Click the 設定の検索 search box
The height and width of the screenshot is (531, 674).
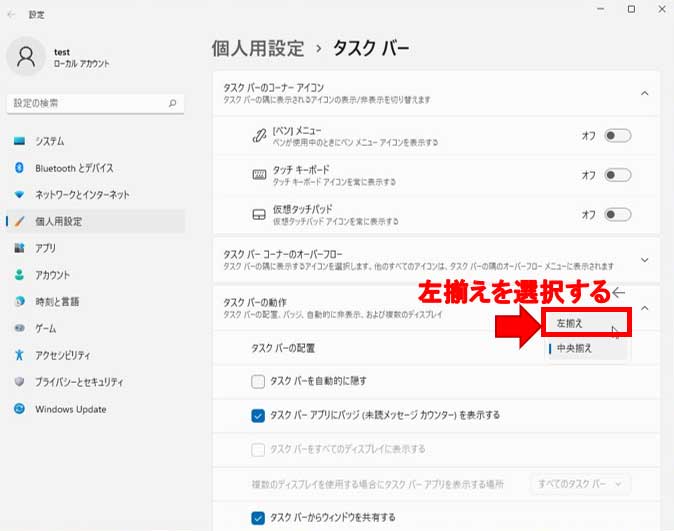(x=90, y=103)
